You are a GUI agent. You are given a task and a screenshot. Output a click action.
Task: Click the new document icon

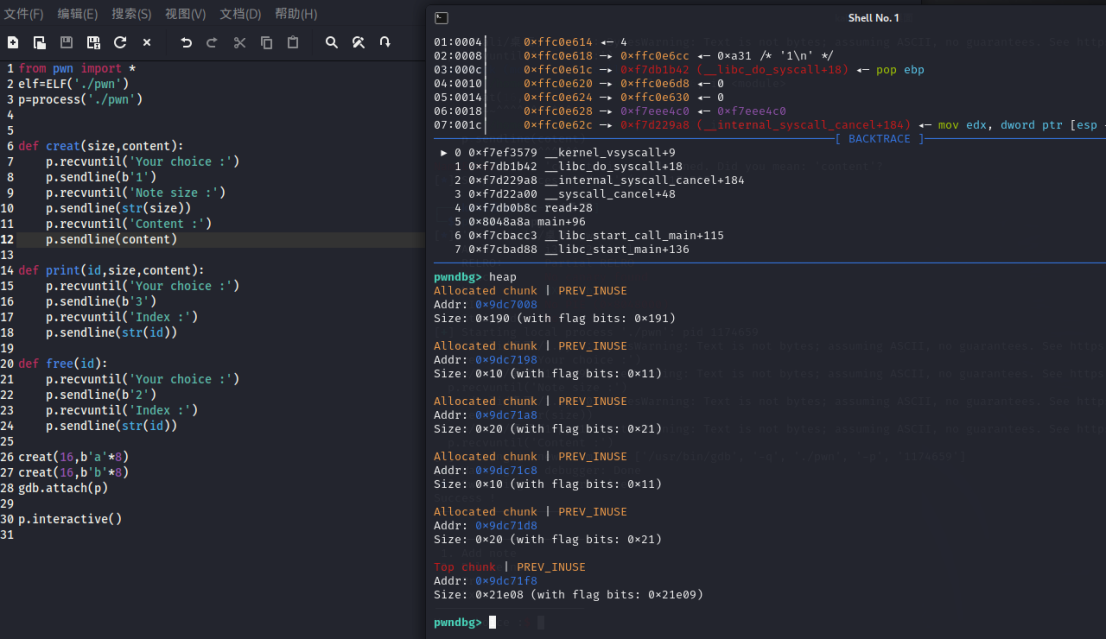[13, 43]
